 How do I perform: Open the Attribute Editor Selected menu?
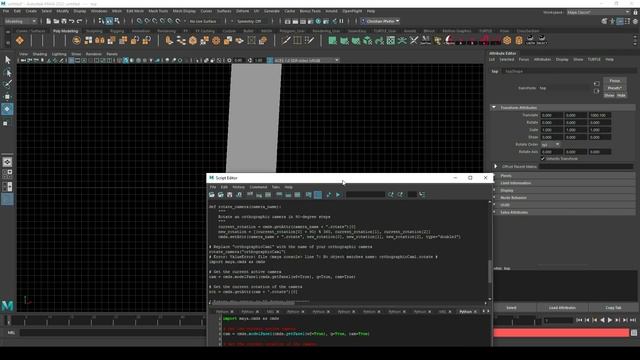(507, 60)
